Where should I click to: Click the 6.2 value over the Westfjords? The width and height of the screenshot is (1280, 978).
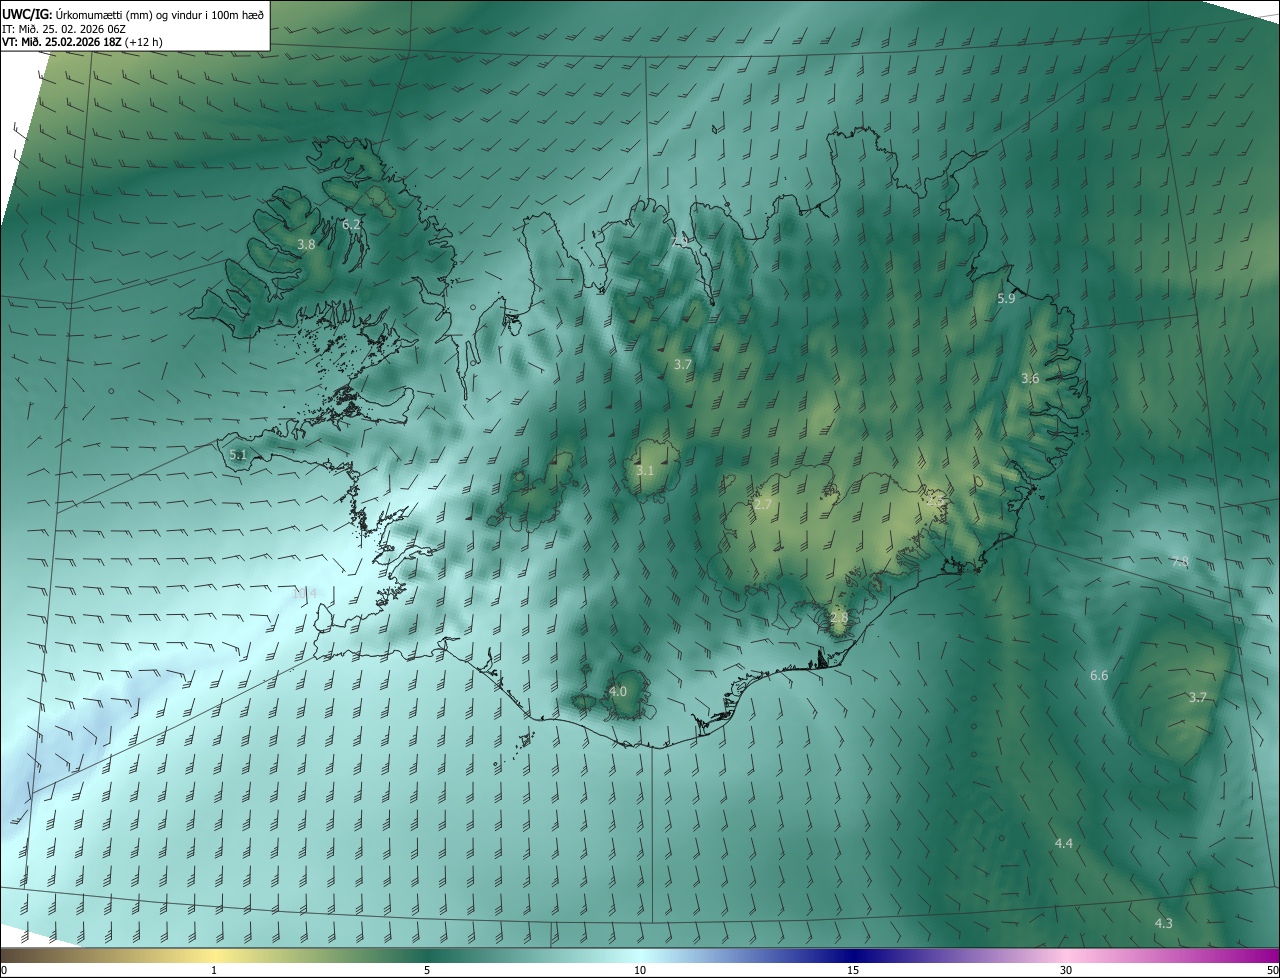(x=351, y=224)
